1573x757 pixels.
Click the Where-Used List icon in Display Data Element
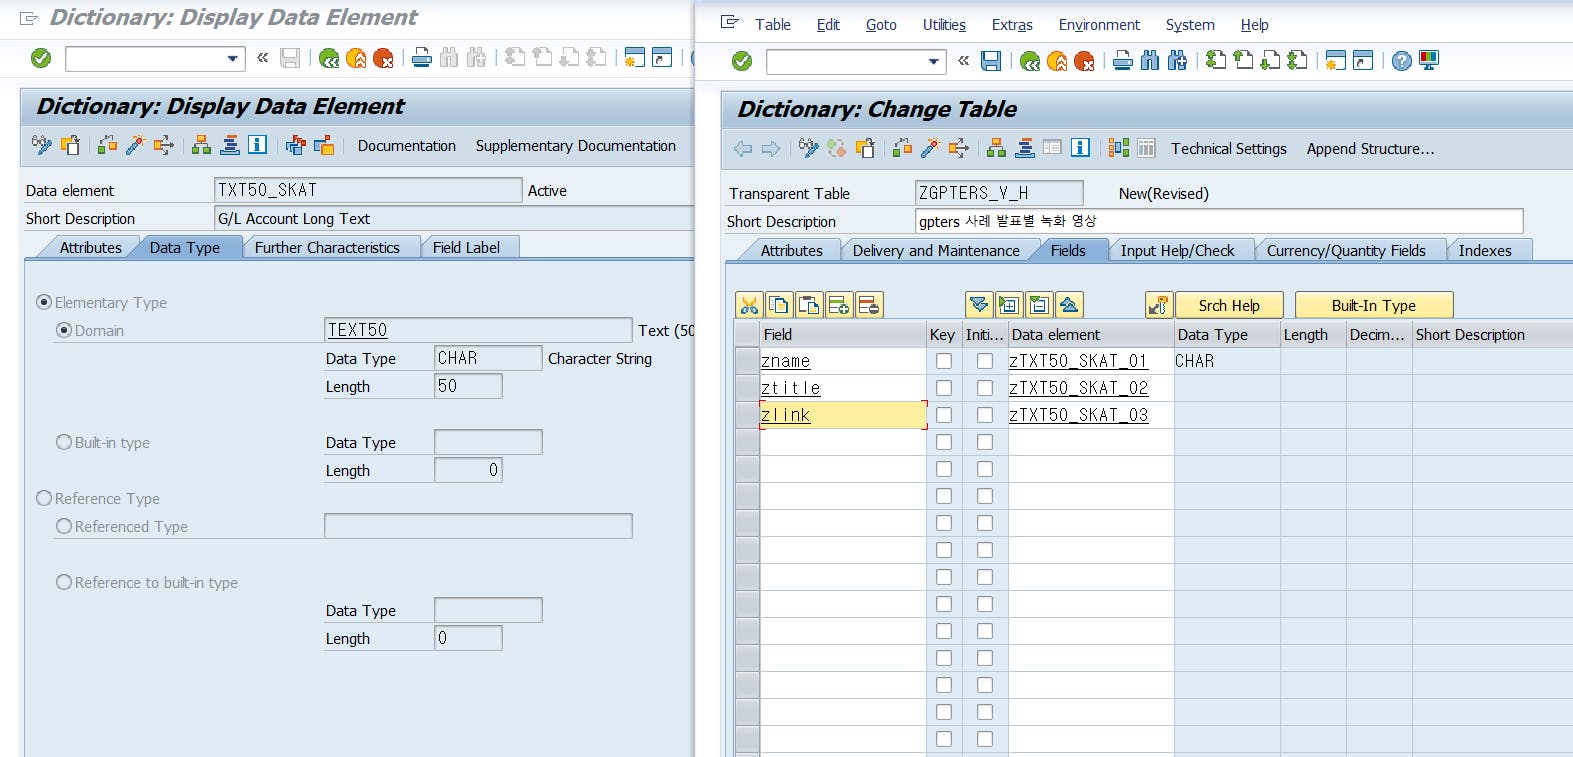(x=163, y=146)
